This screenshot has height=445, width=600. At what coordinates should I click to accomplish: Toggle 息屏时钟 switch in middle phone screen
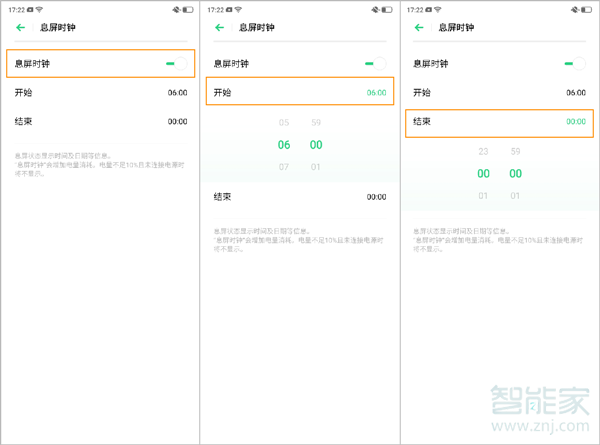(x=376, y=64)
